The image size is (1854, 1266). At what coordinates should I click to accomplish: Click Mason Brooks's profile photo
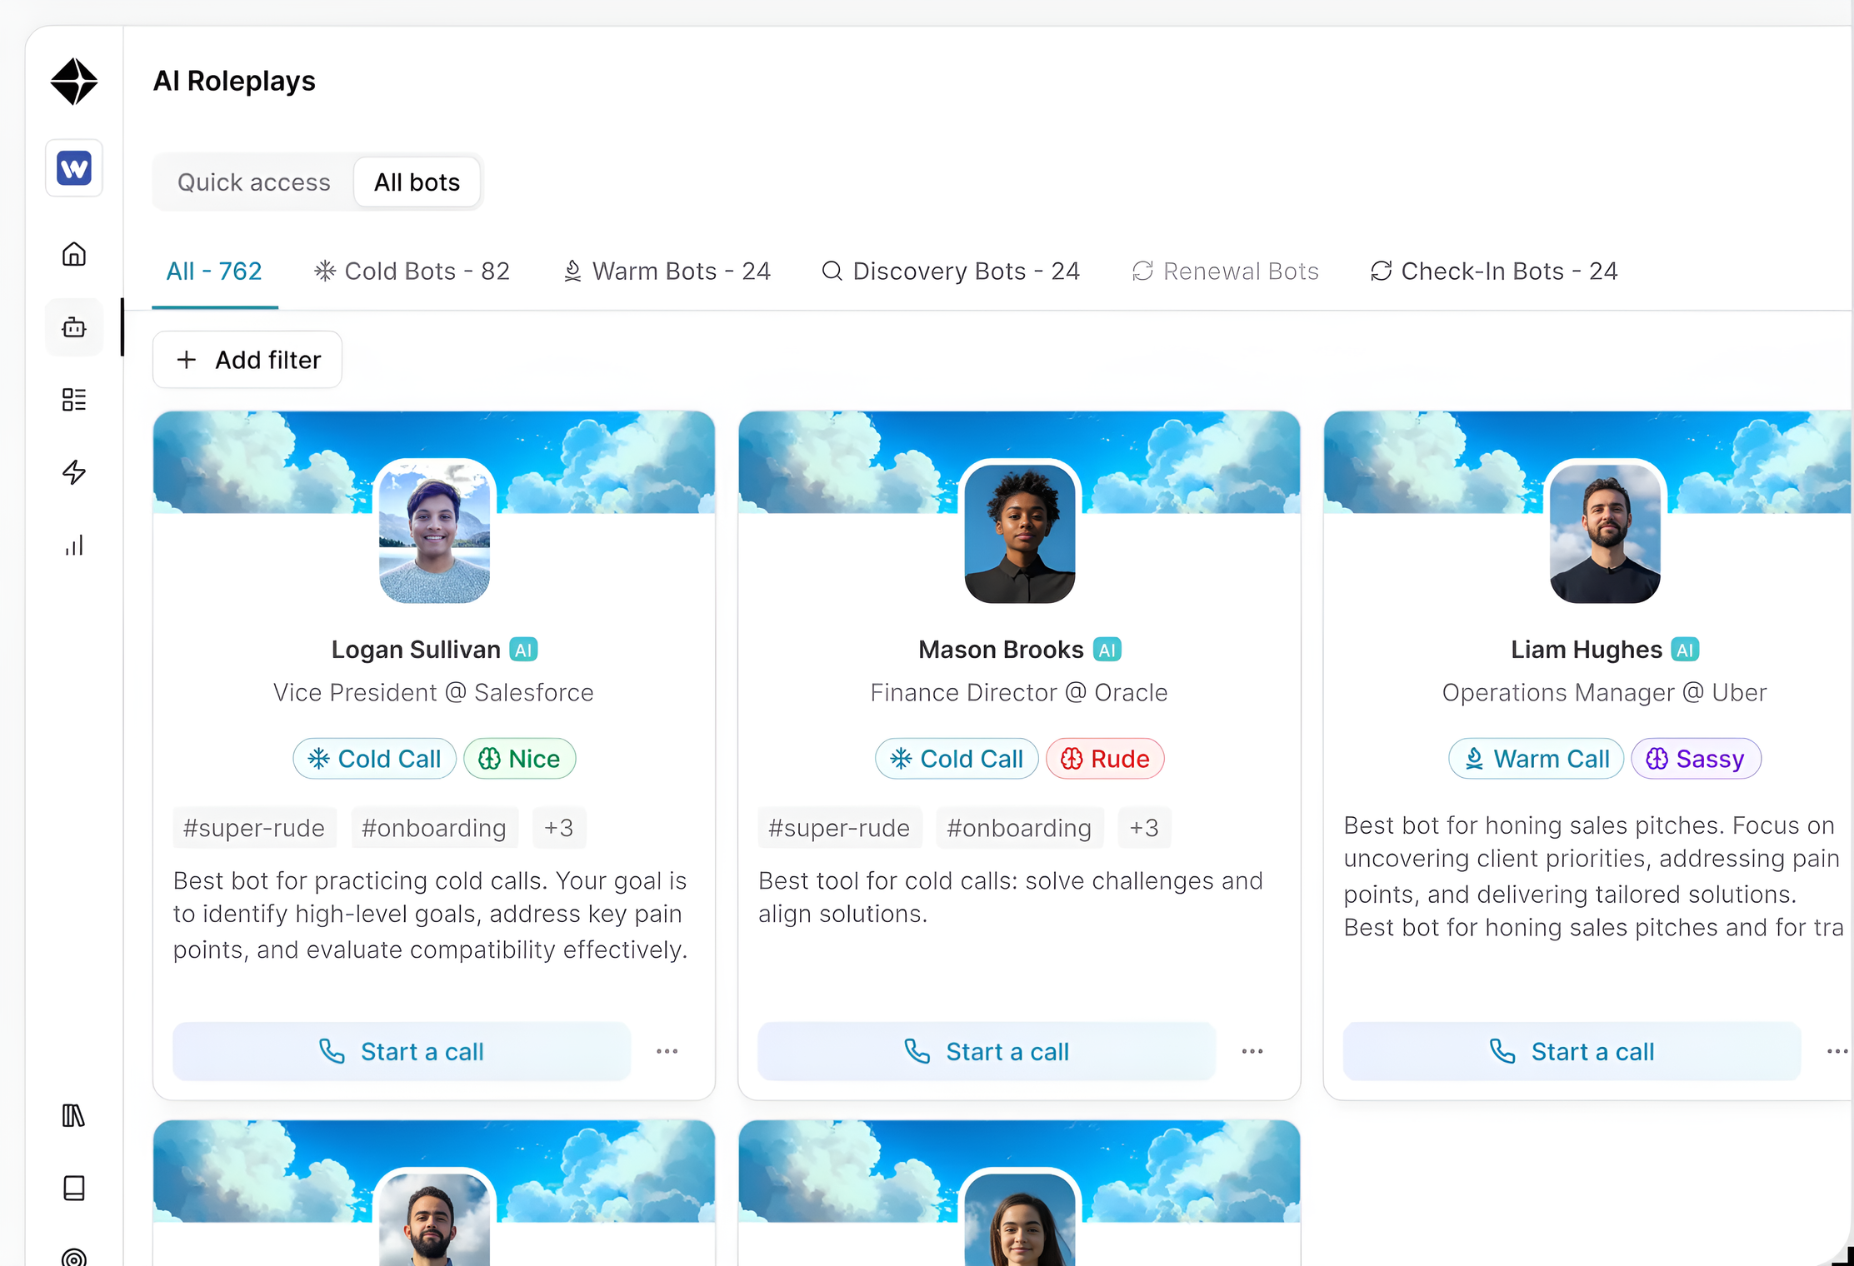pyautogui.click(x=1019, y=533)
